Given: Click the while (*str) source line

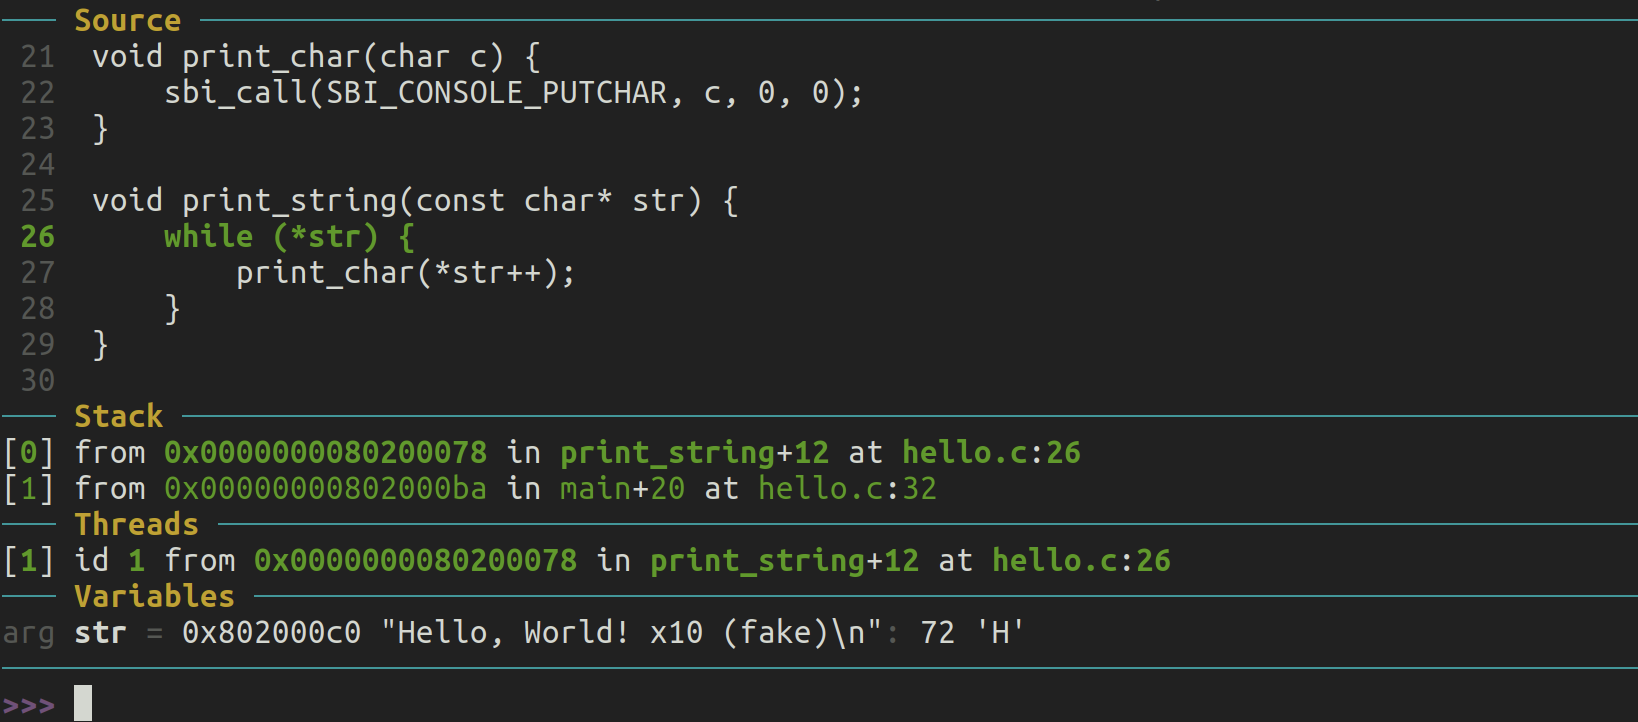Looking at the screenshot, I should click(x=290, y=237).
